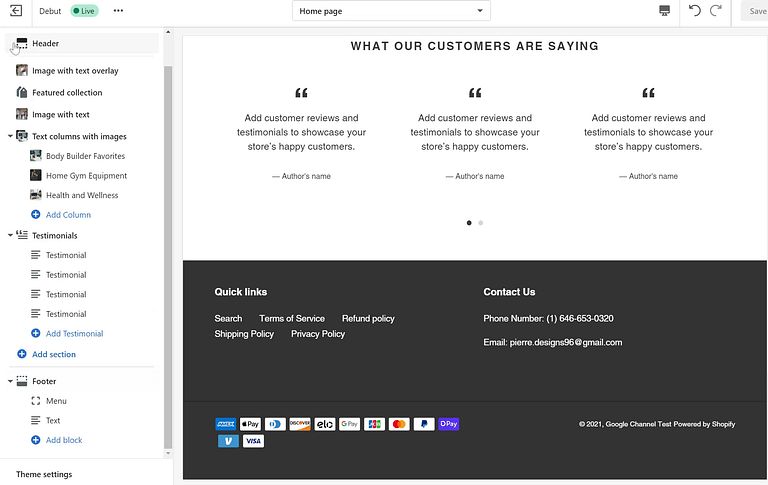Click the Powered by Shopify link

[x=704, y=424]
